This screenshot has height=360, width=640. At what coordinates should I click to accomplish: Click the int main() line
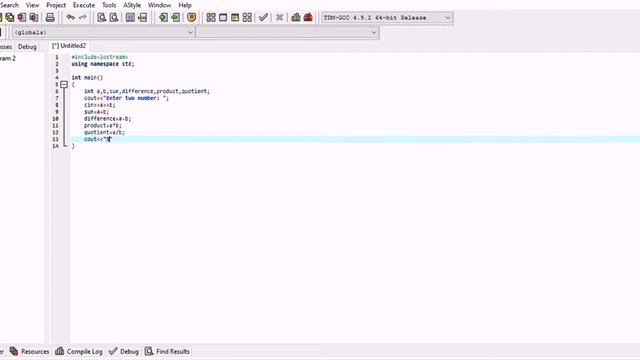87,78
